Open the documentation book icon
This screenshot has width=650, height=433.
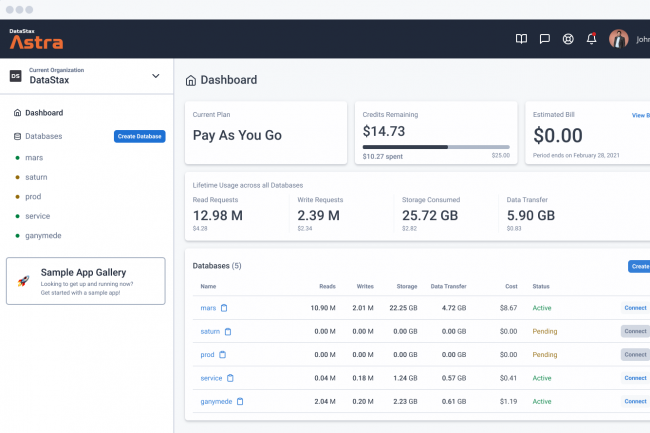(x=521, y=39)
